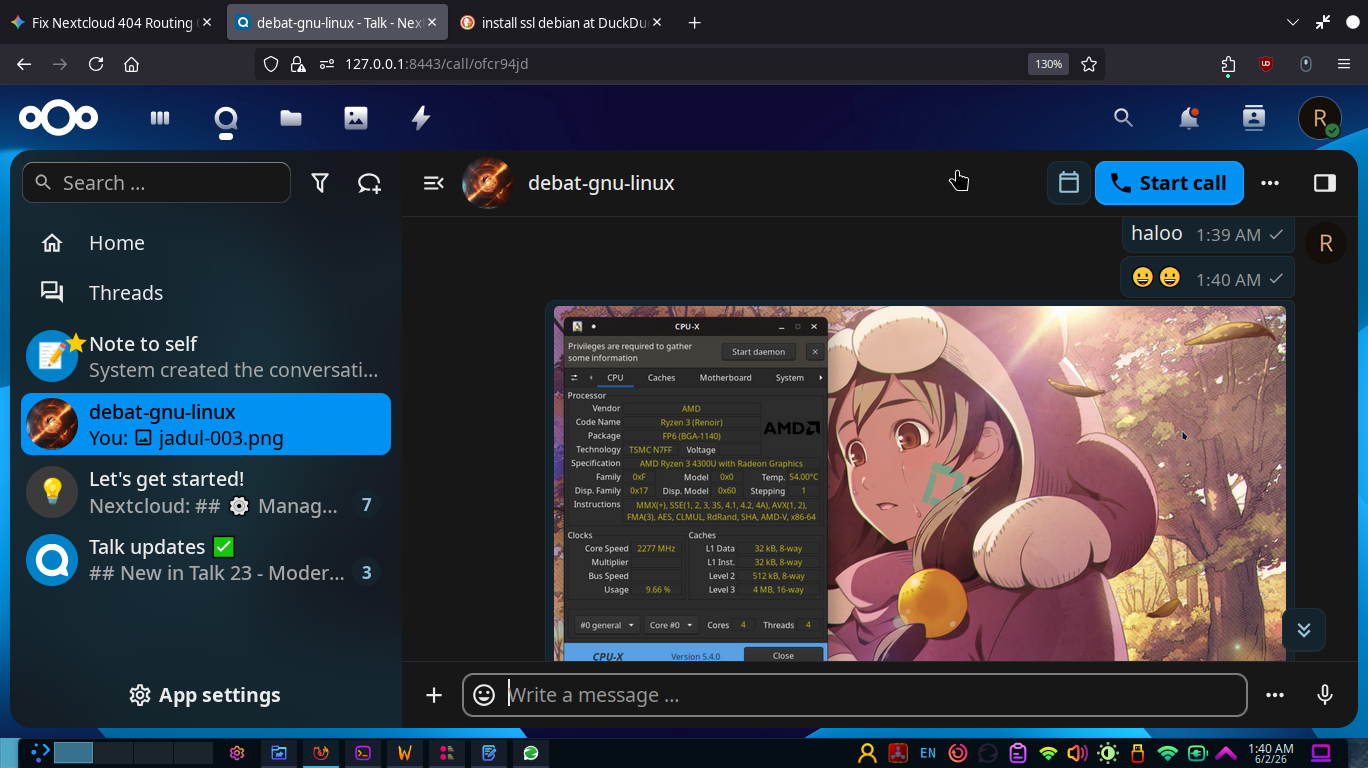The height and width of the screenshot is (768, 1368).
Task: Open App settings in Talk sidebar
Action: tap(206, 695)
